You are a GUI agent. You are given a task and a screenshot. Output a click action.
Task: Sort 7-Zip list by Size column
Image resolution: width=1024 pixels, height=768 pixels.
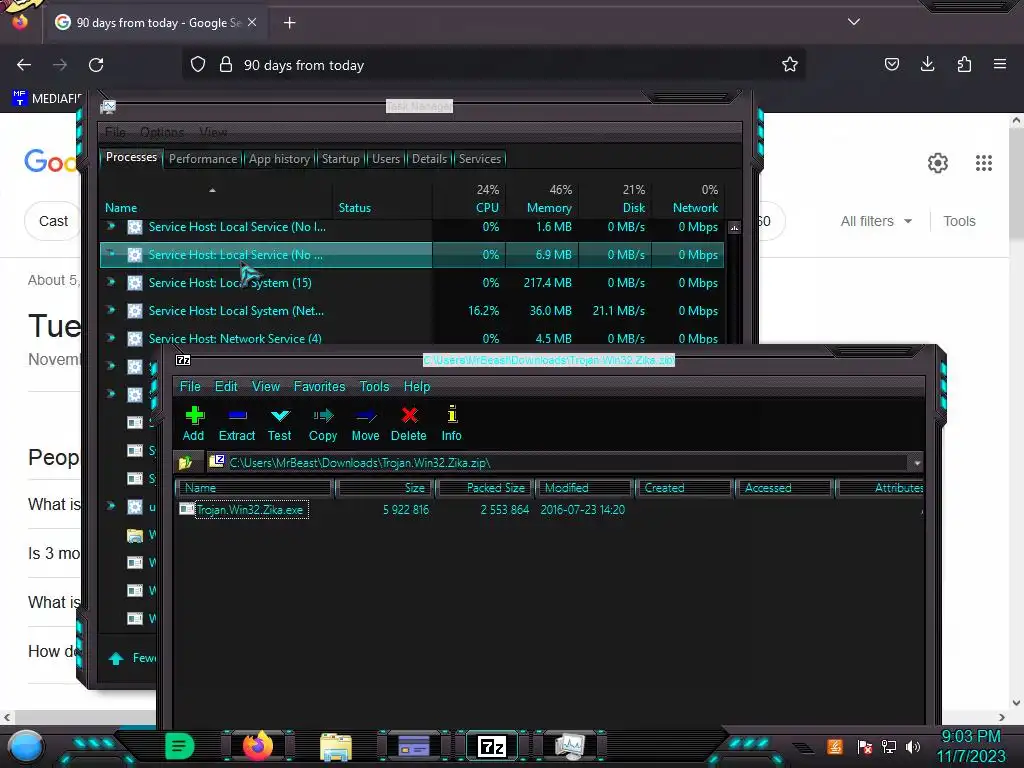[385, 488]
